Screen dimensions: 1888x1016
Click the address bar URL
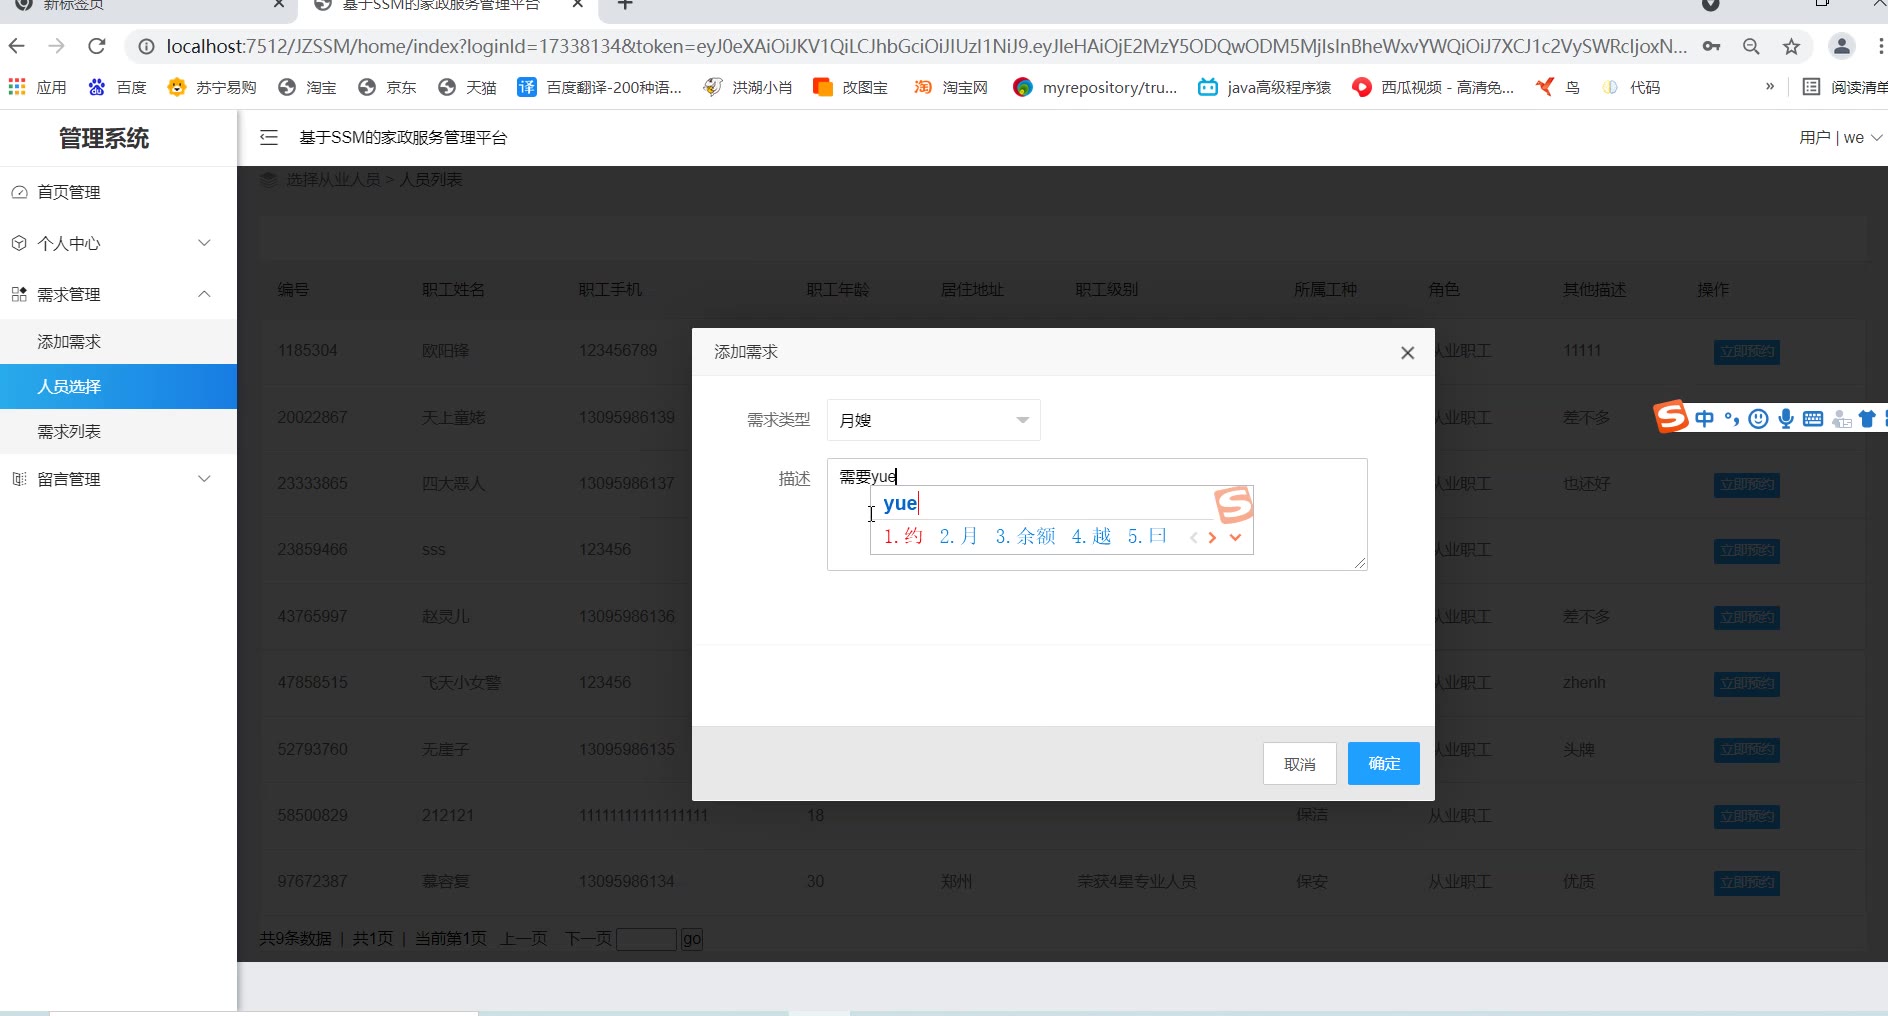(925, 46)
